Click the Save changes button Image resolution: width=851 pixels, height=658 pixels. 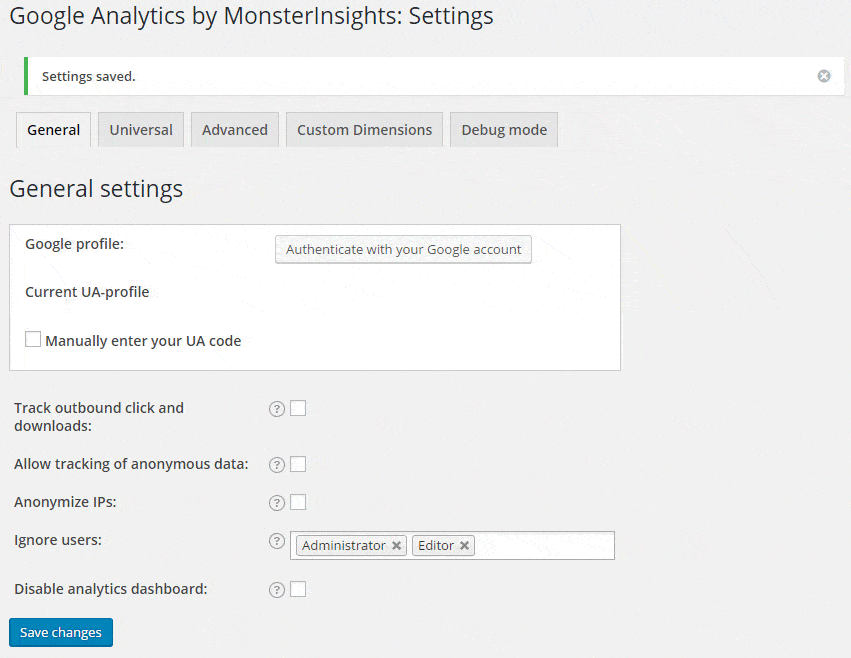click(61, 632)
